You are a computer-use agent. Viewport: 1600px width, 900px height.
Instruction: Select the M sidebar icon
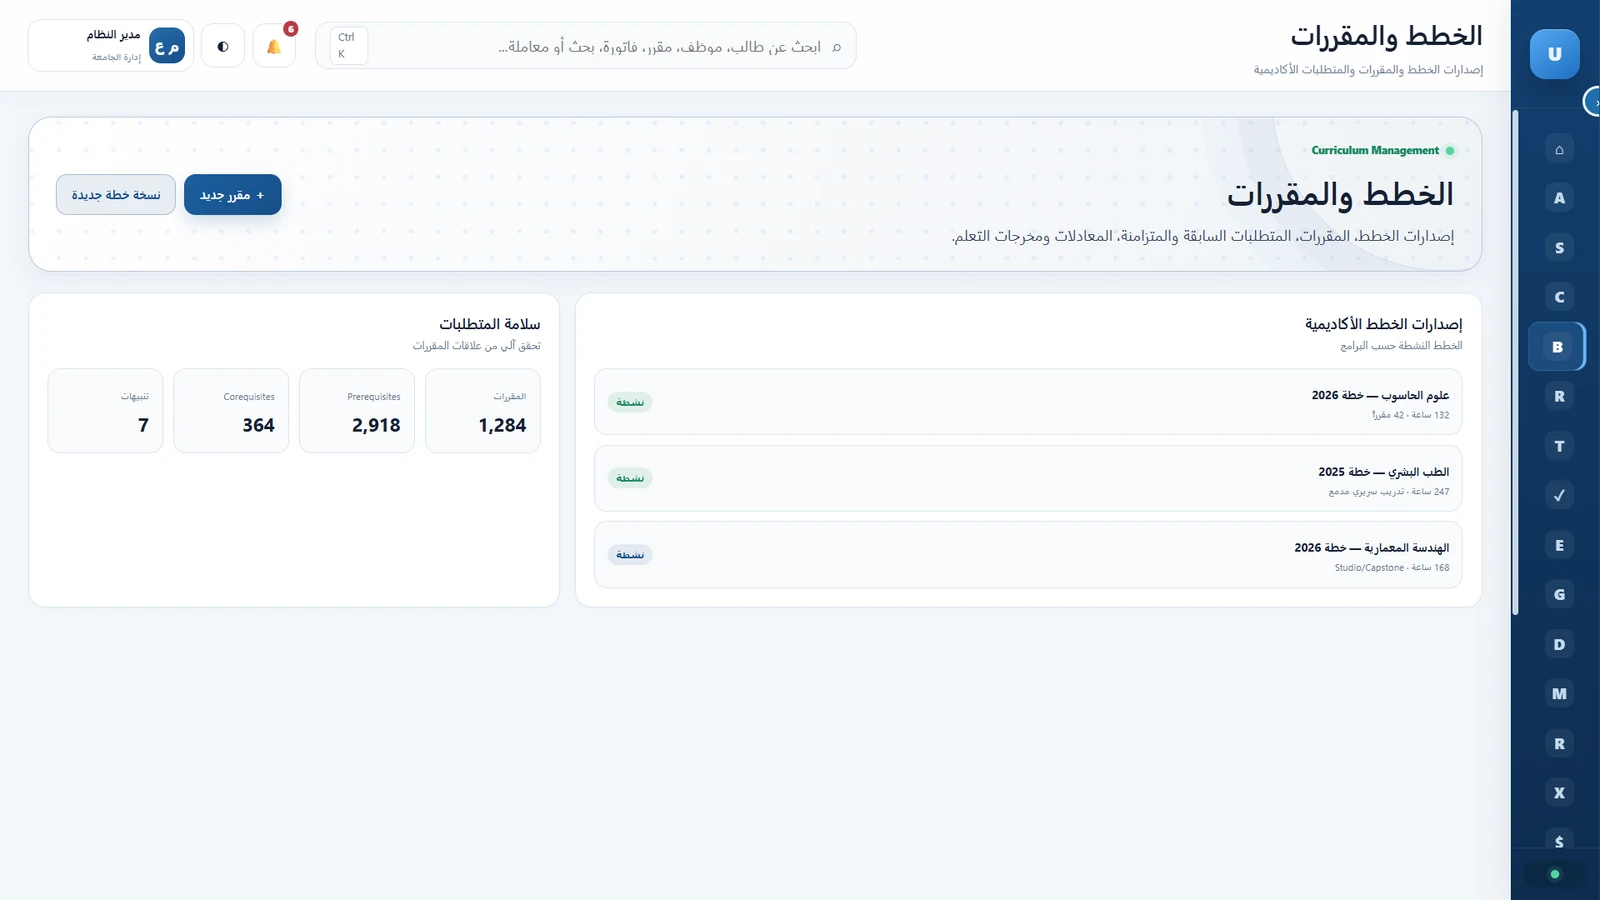click(1559, 693)
